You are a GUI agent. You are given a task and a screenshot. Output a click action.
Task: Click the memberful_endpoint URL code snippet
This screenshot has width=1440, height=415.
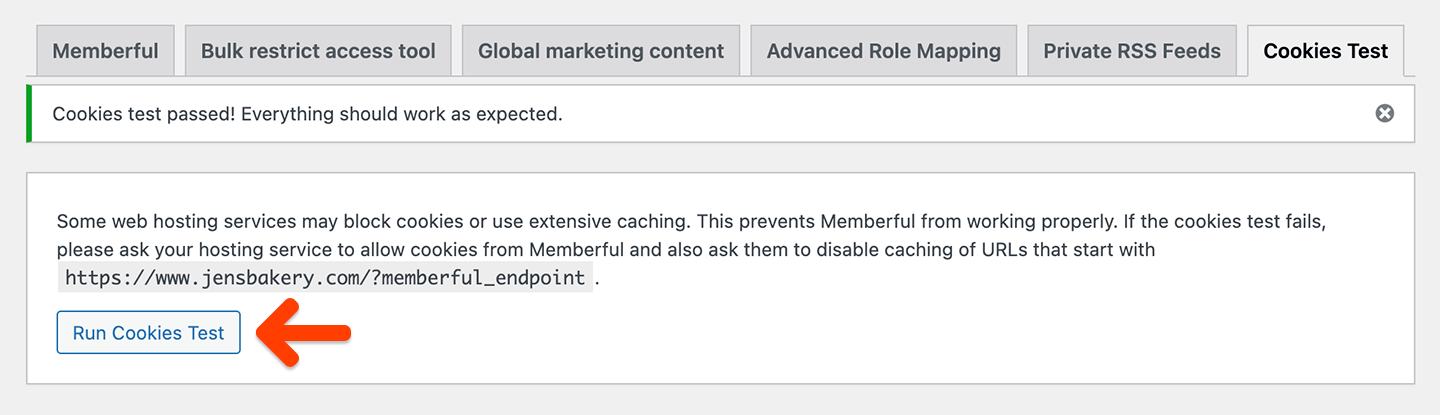pyautogui.click(x=325, y=278)
